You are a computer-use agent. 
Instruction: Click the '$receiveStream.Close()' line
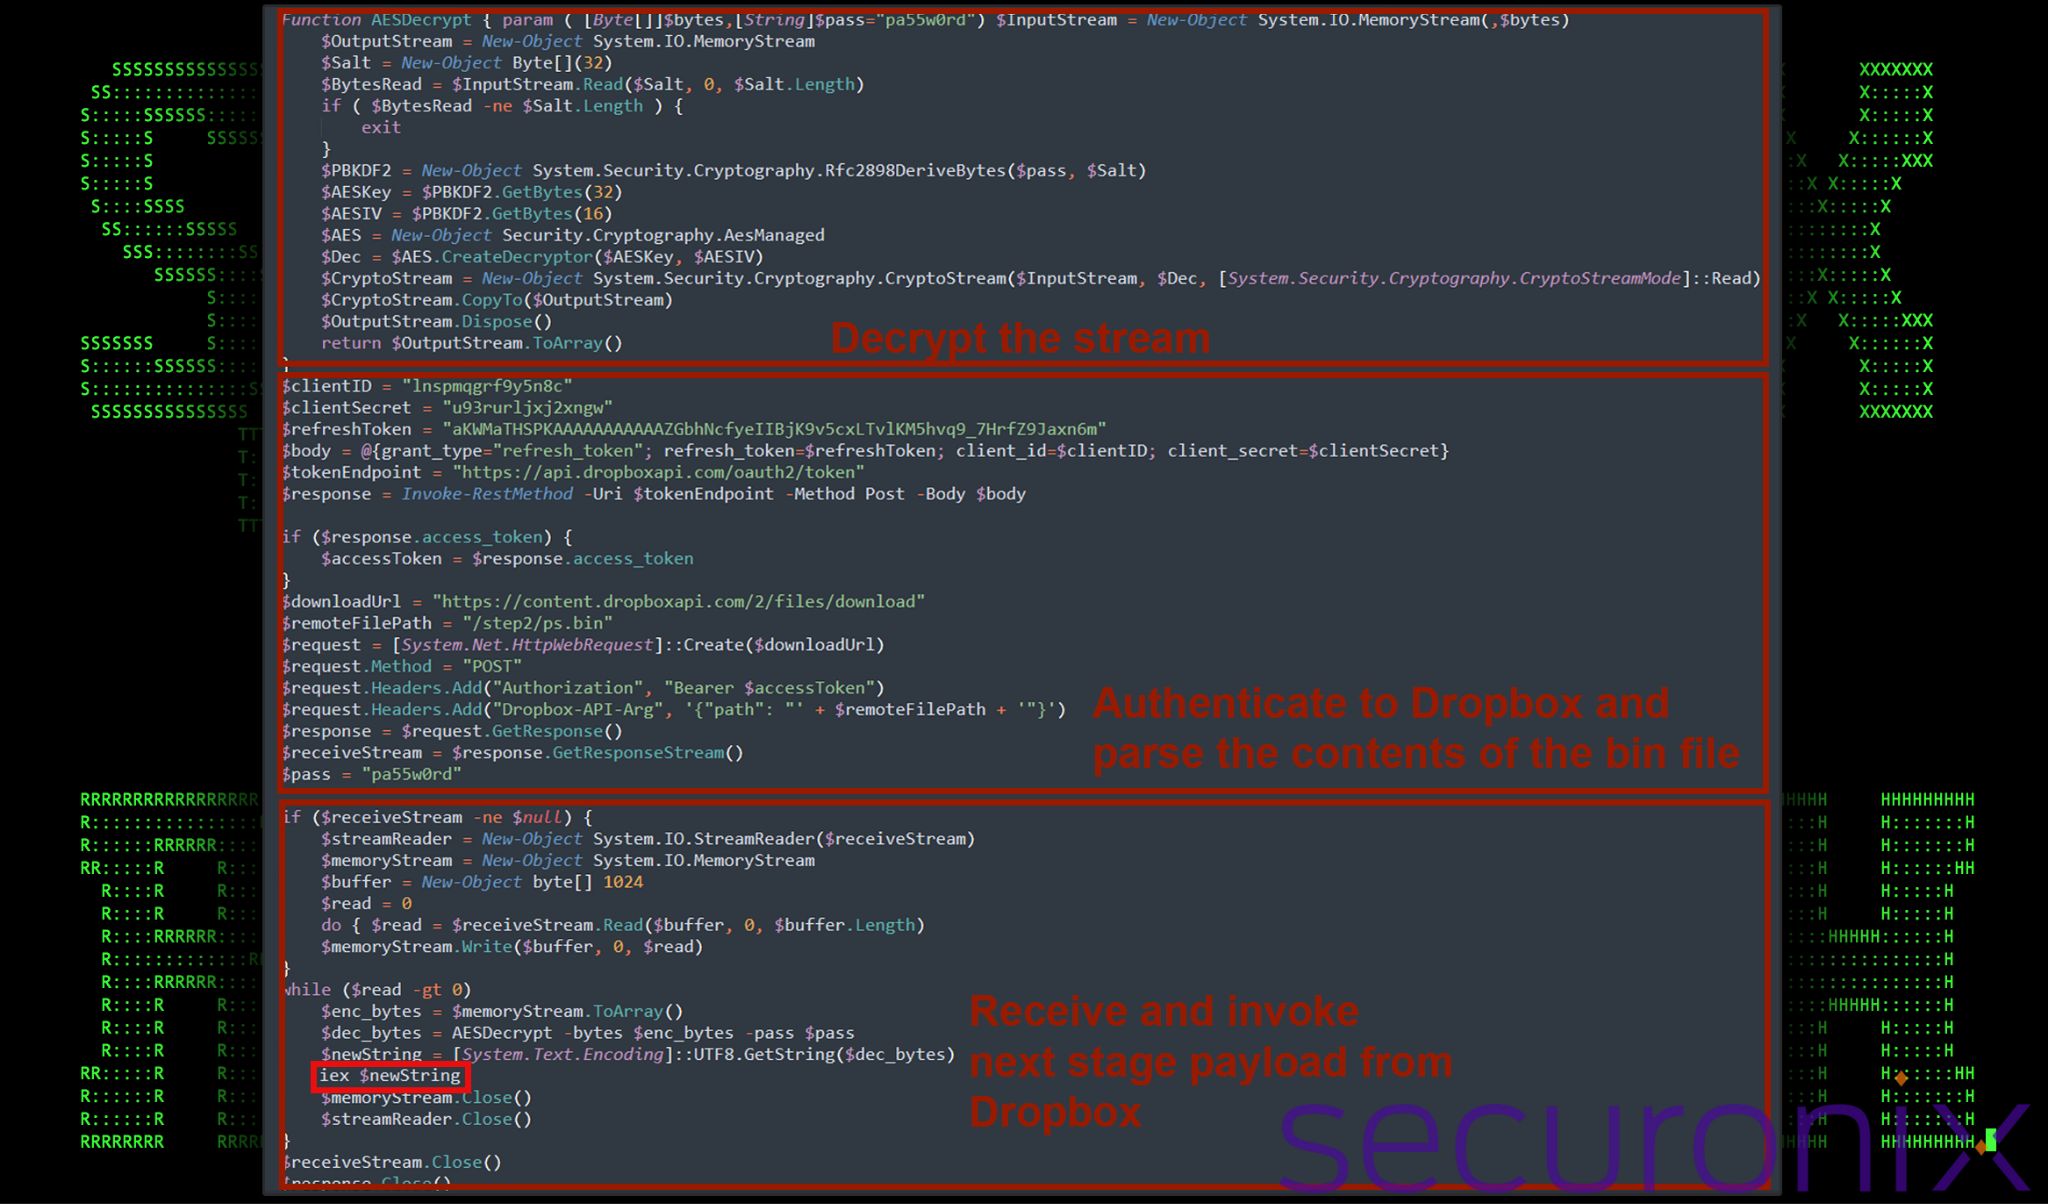tap(392, 1162)
